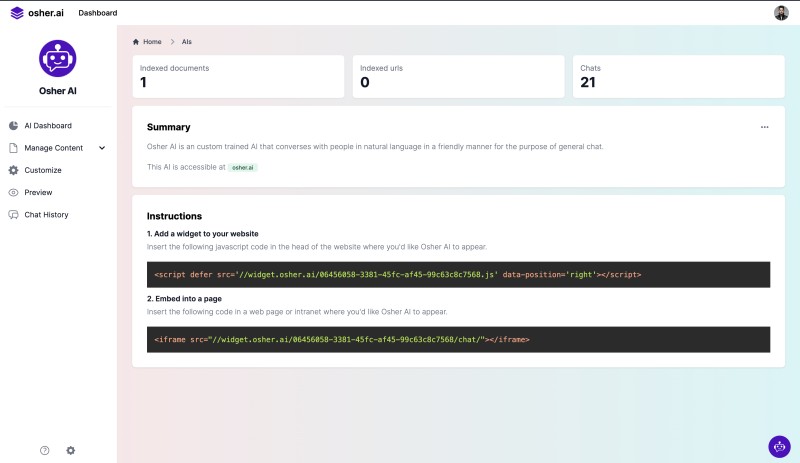800x463 pixels.
Task: Click '1. Add a widget to your website'
Action: point(203,234)
